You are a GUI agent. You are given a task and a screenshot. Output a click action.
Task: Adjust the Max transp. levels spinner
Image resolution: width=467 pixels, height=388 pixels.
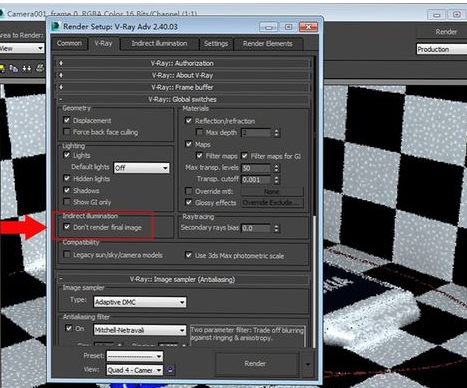[x=276, y=168]
